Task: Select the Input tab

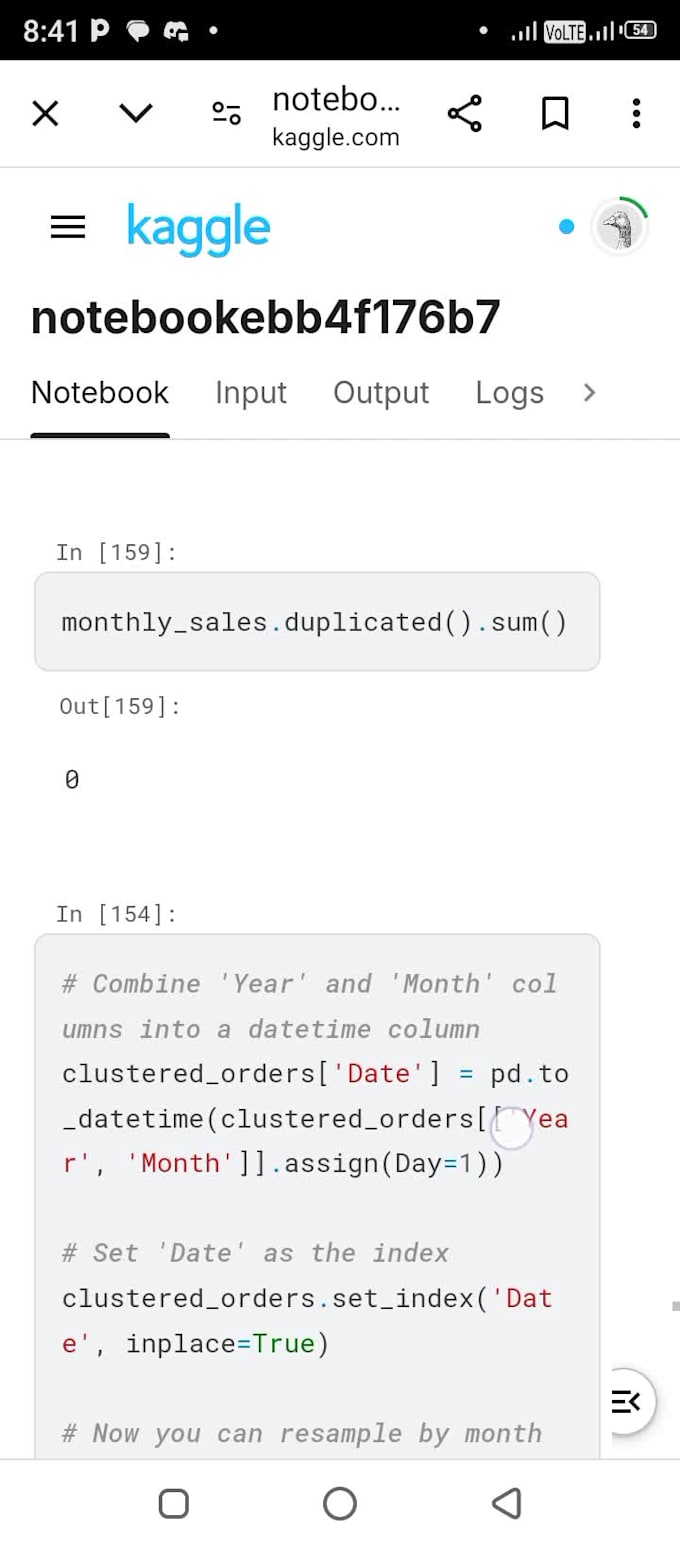Action: click(251, 393)
